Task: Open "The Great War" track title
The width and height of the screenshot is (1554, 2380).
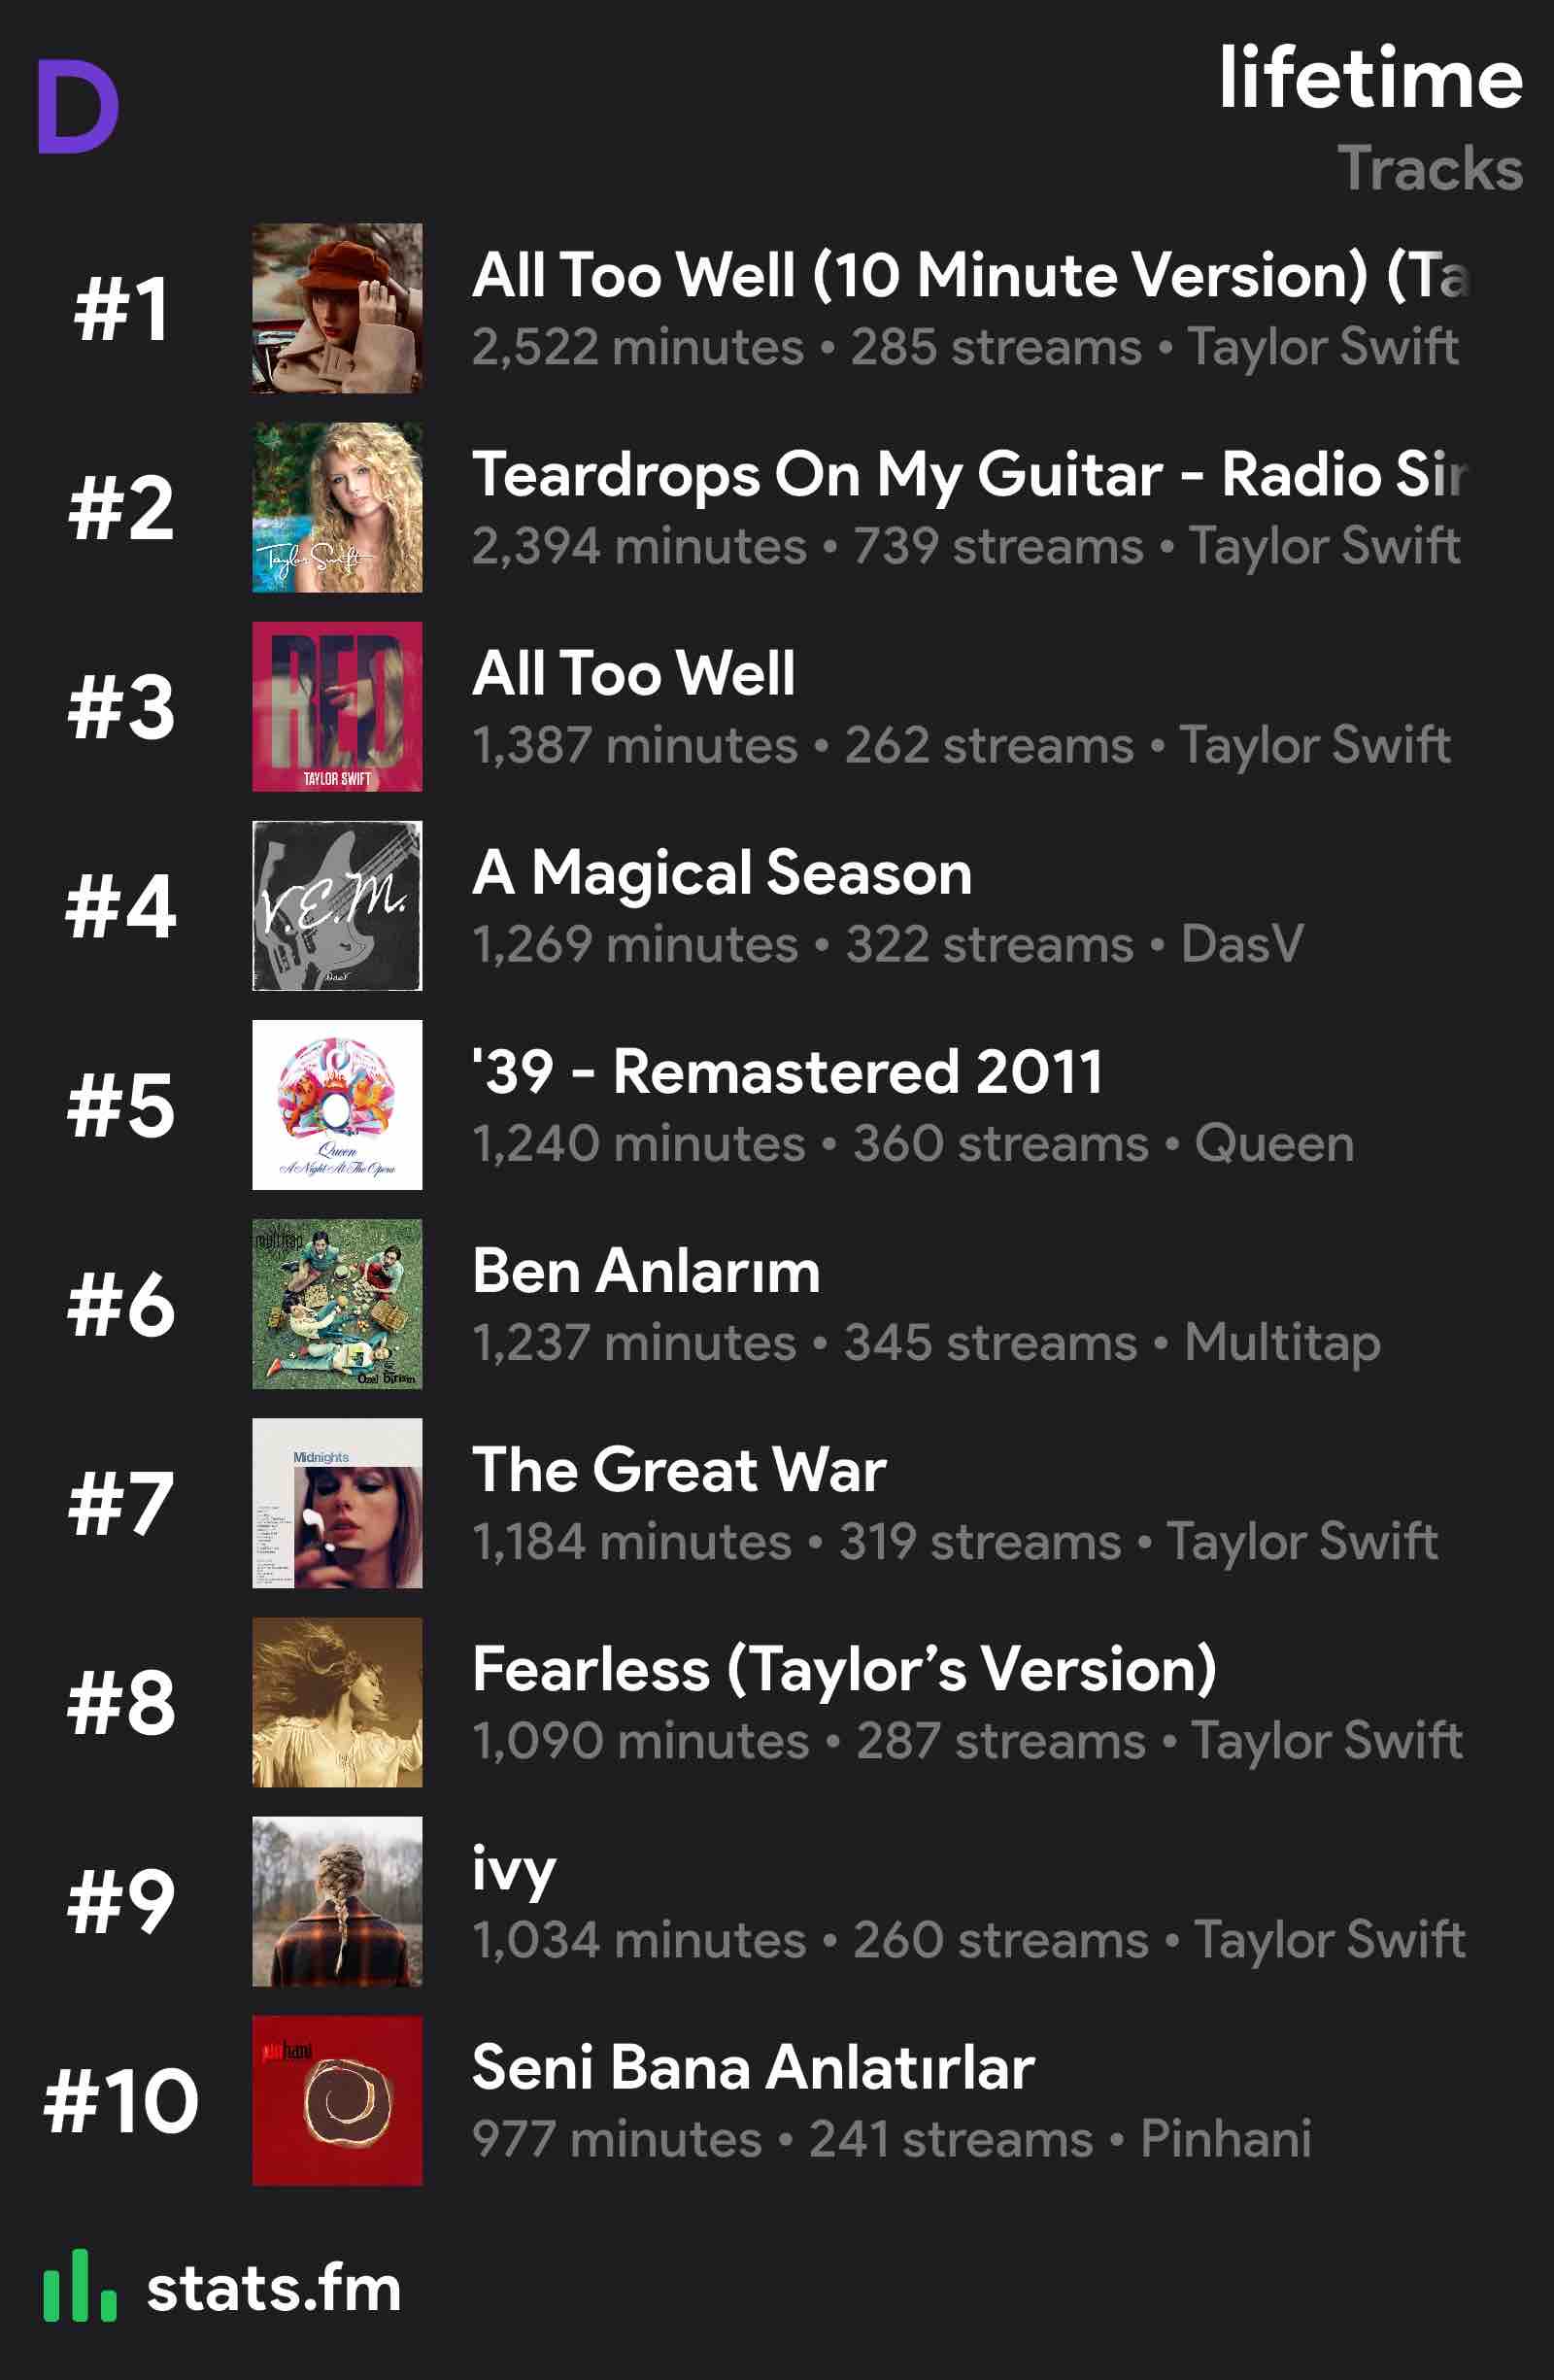Action: (679, 1469)
